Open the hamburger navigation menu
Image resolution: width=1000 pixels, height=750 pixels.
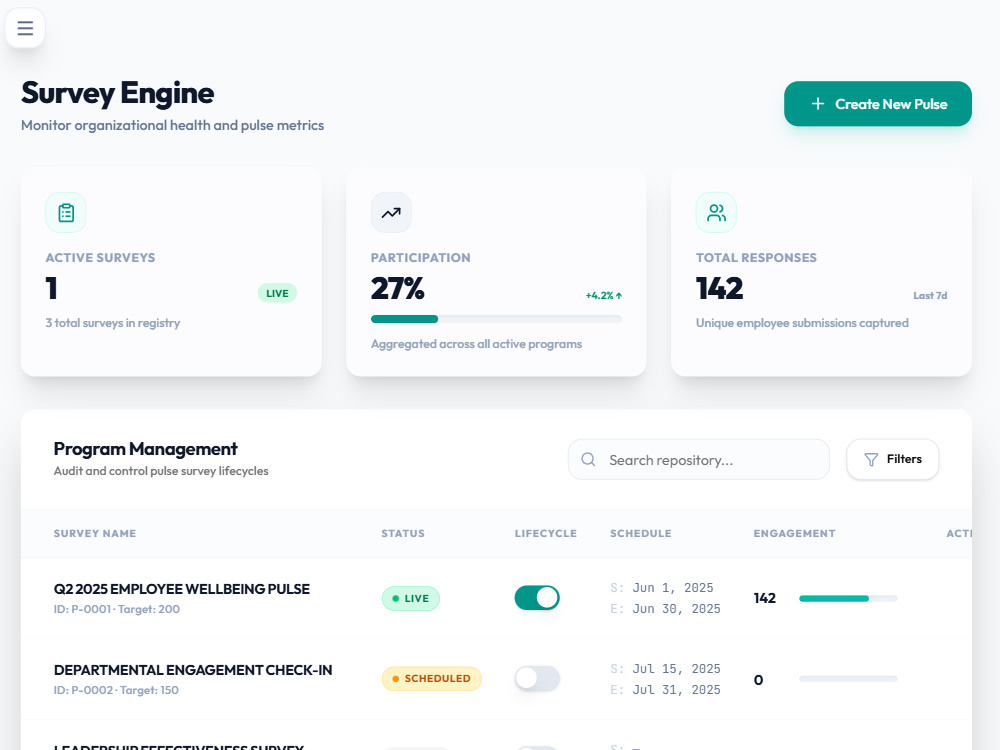(25, 28)
